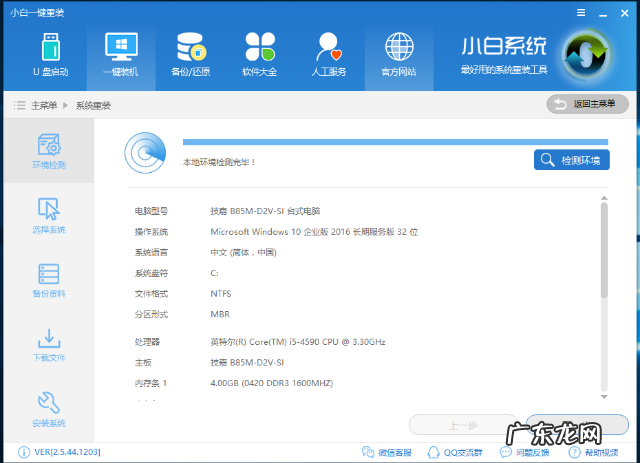Open 问题反馈 in footer
This screenshot has width=640, height=463.
(524, 452)
